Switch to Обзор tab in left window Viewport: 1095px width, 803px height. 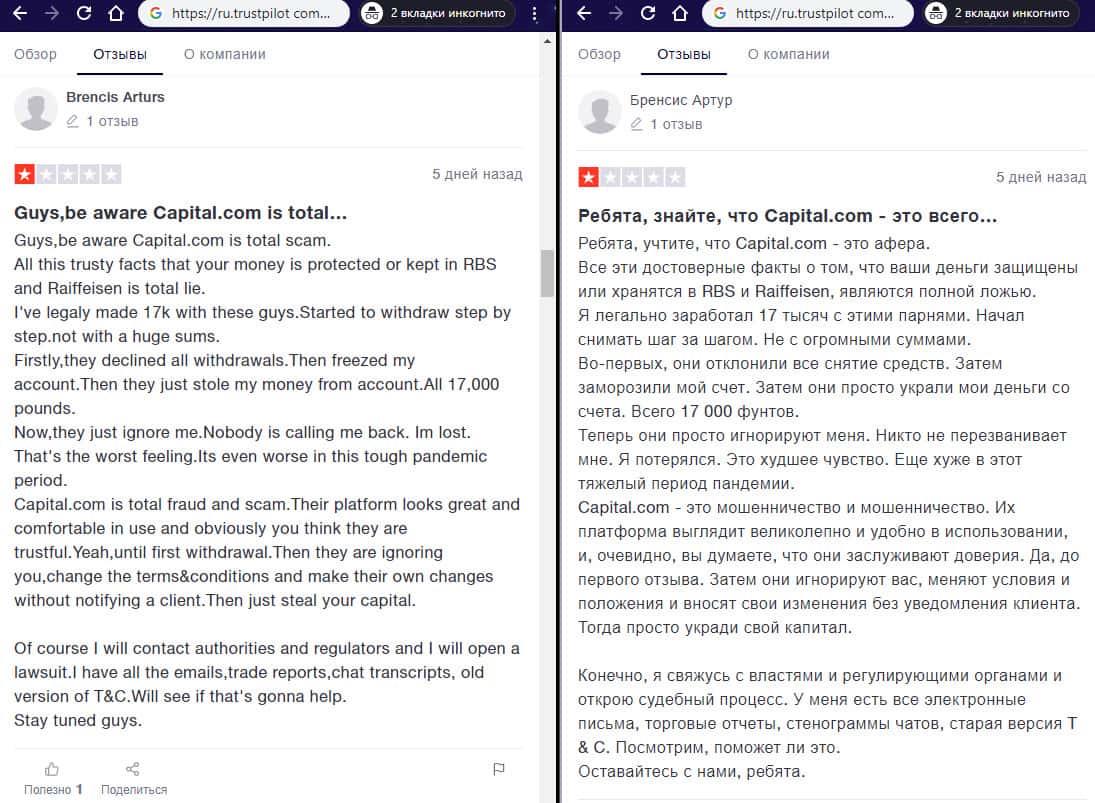pyautogui.click(x=35, y=54)
